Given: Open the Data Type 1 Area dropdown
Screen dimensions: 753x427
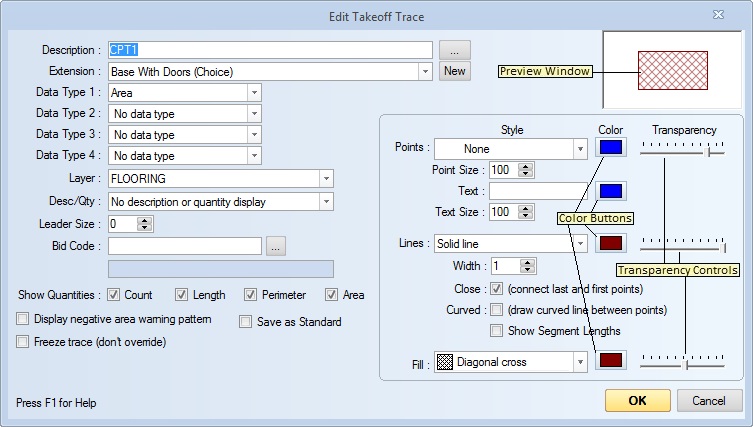Looking at the screenshot, I should coord(254,93).
